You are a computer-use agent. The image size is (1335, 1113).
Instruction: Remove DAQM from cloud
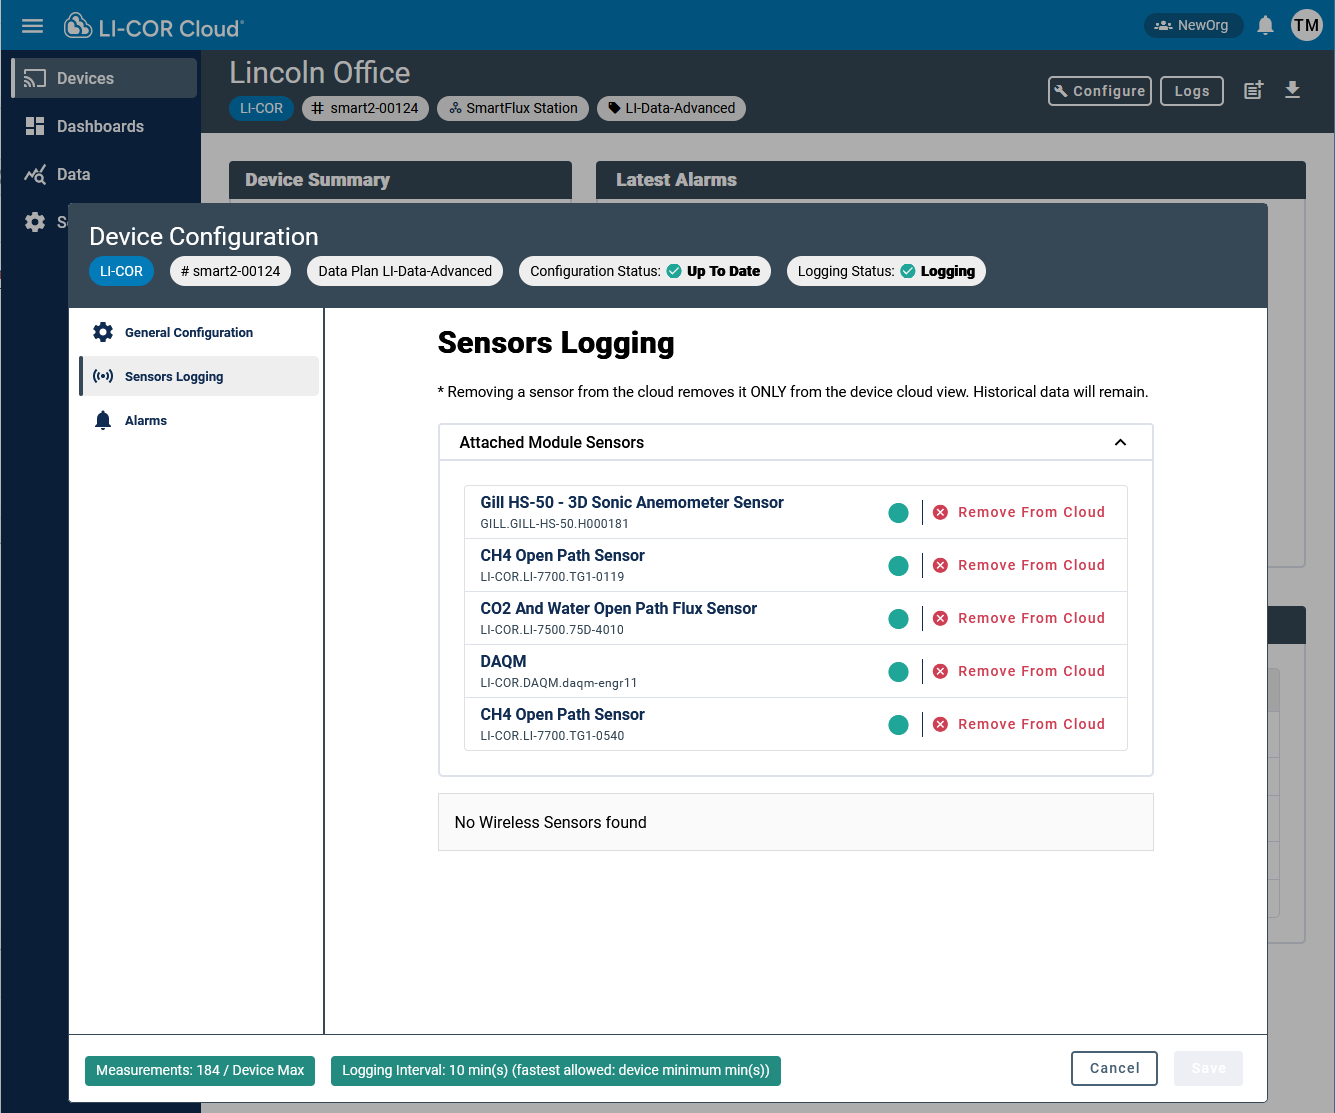(x=1019, y=671)
